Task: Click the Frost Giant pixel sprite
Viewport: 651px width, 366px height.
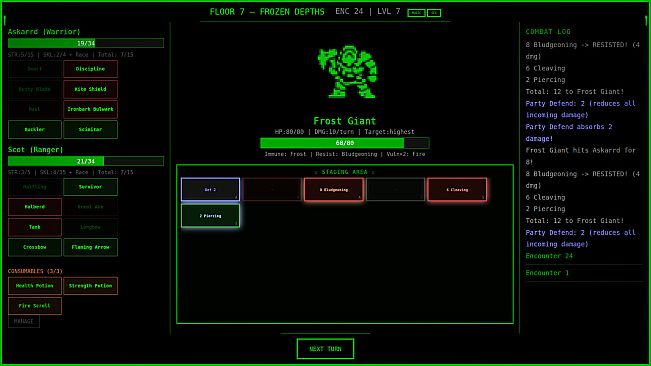Action: point(347,72)
